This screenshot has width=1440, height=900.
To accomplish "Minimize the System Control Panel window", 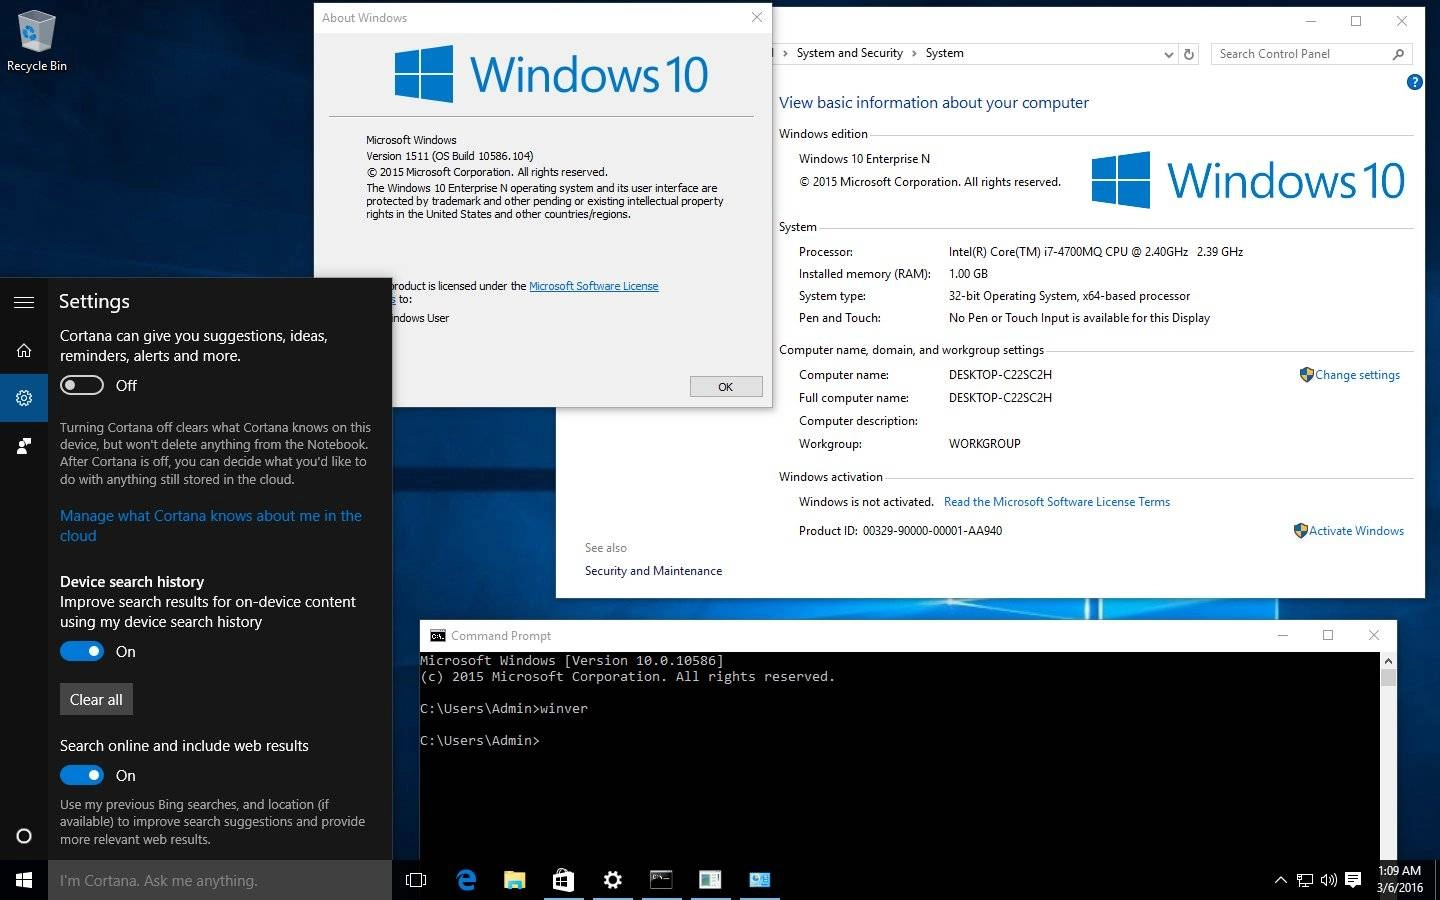I will click(x=1310, y=21).
